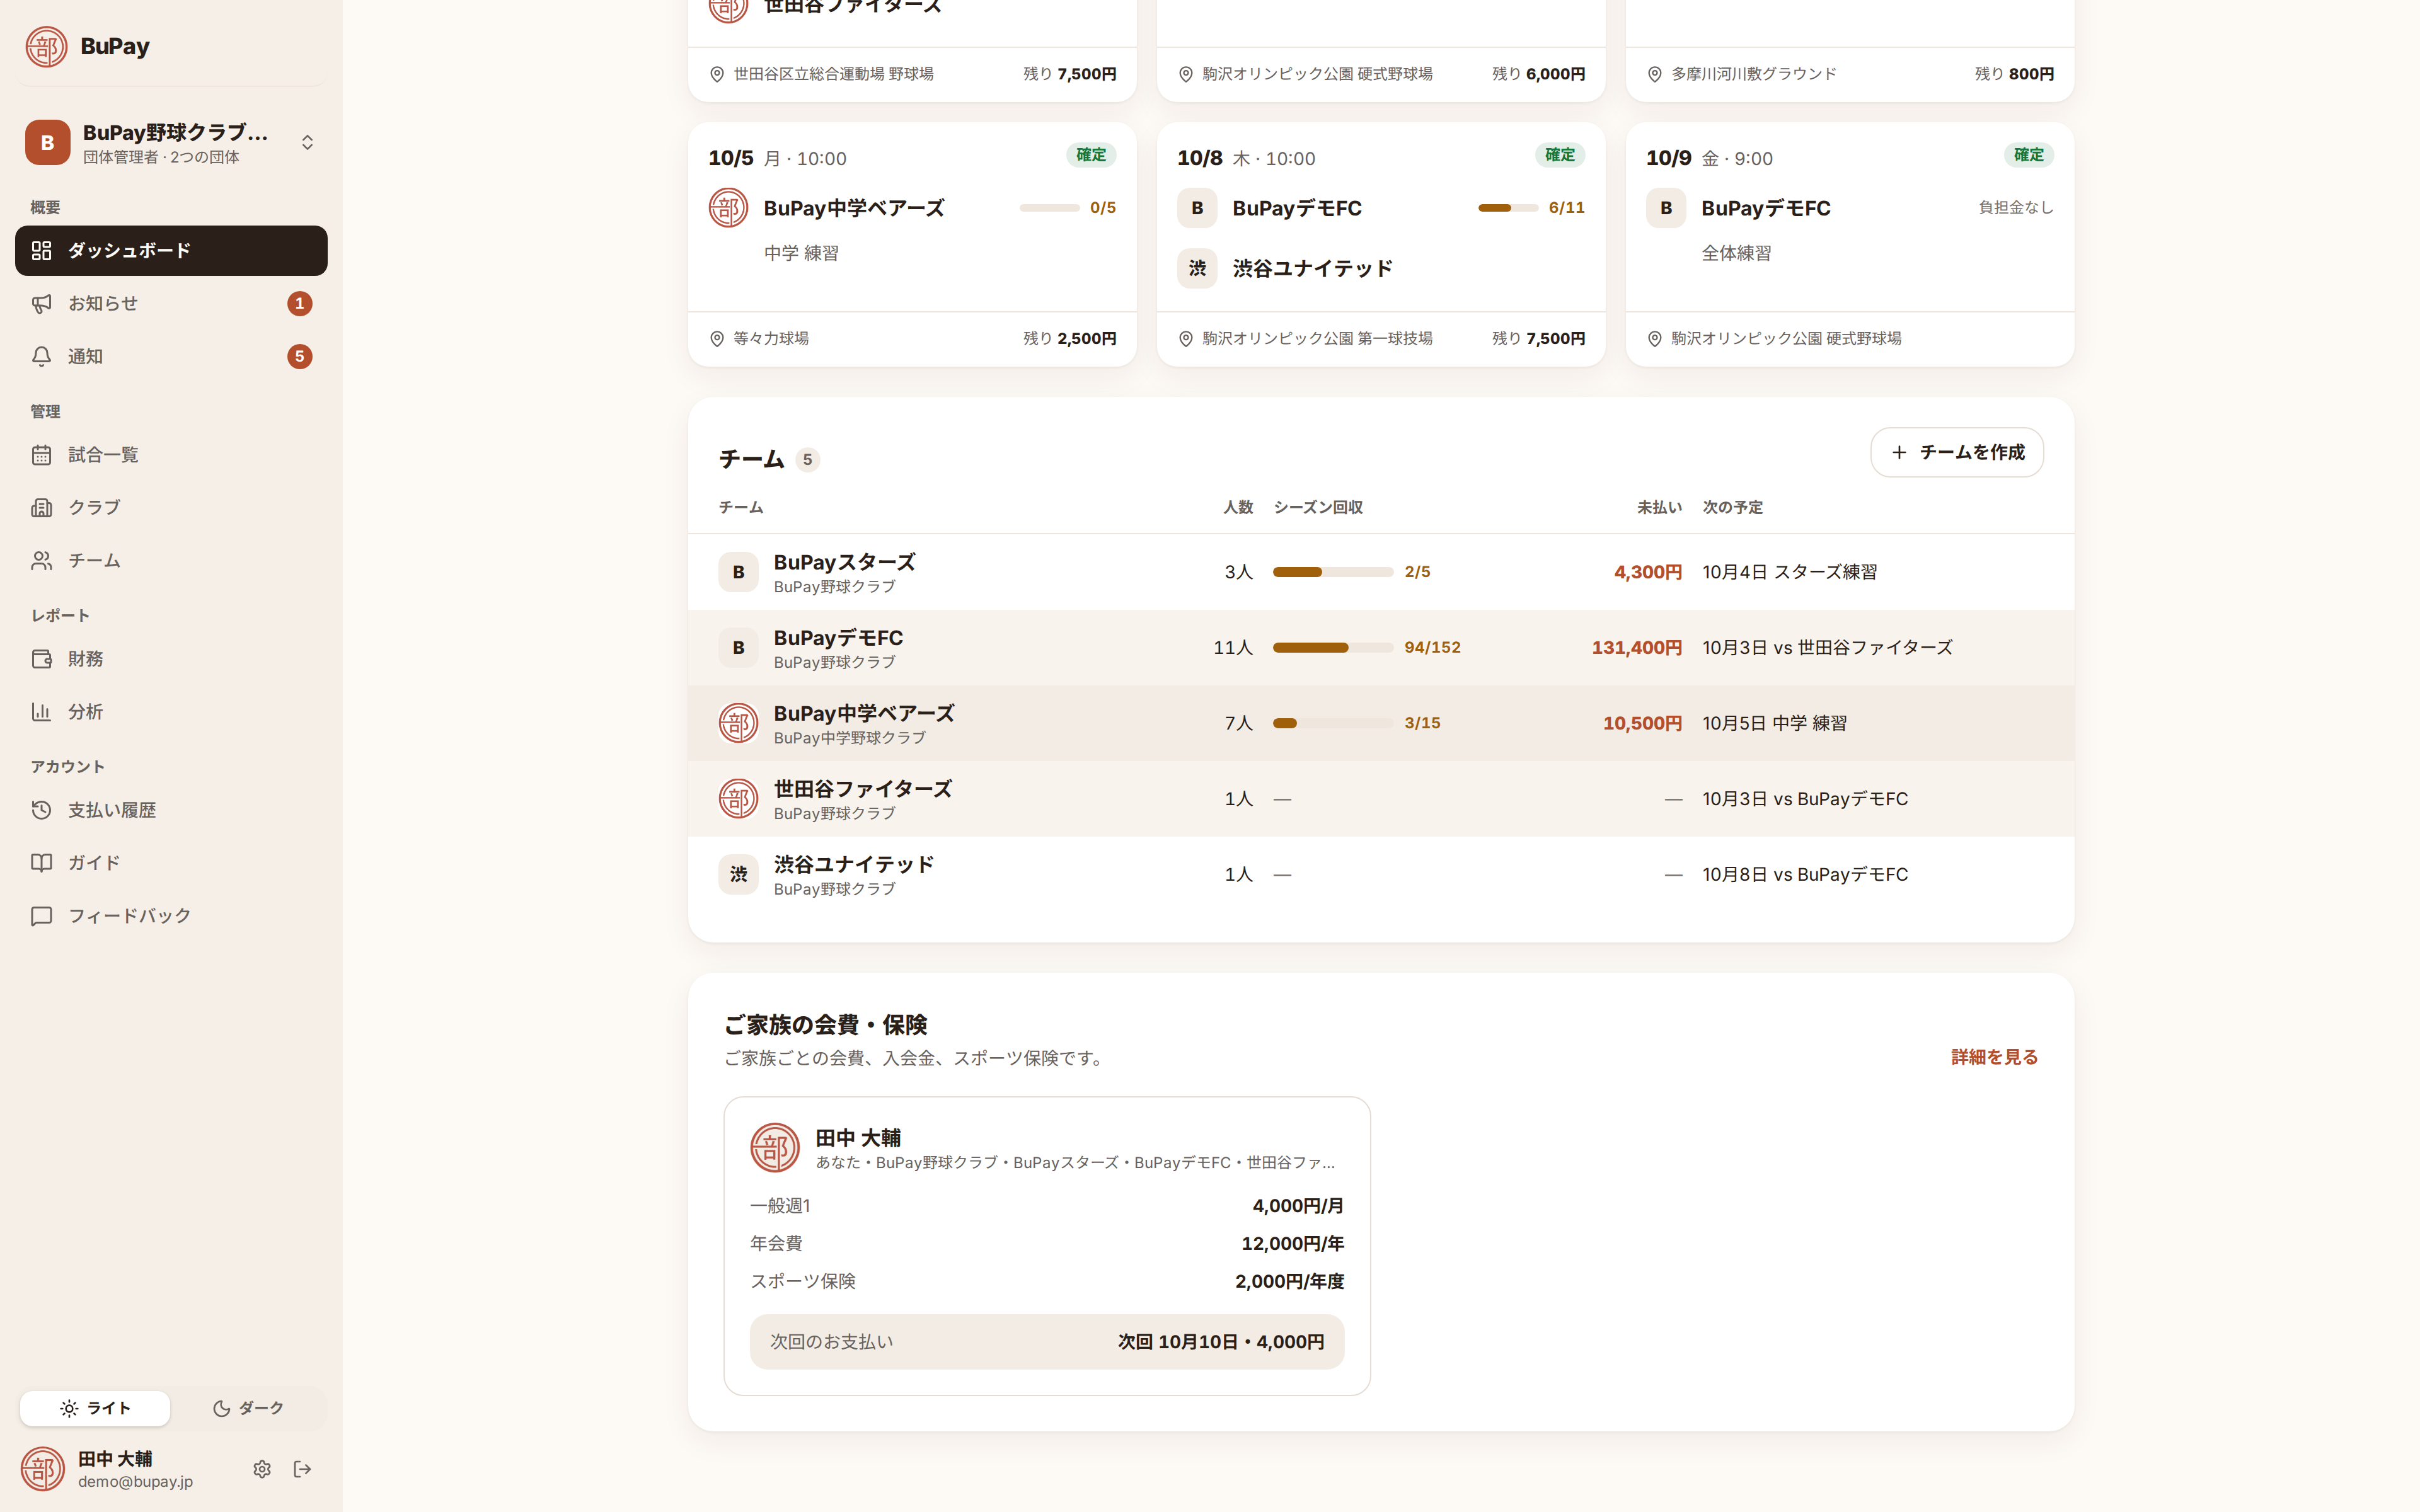This screenshot has height=1512, width=2420.
Task: Open the ダッシュボード dashboard menu item
Action: click(x=171, y=250)
